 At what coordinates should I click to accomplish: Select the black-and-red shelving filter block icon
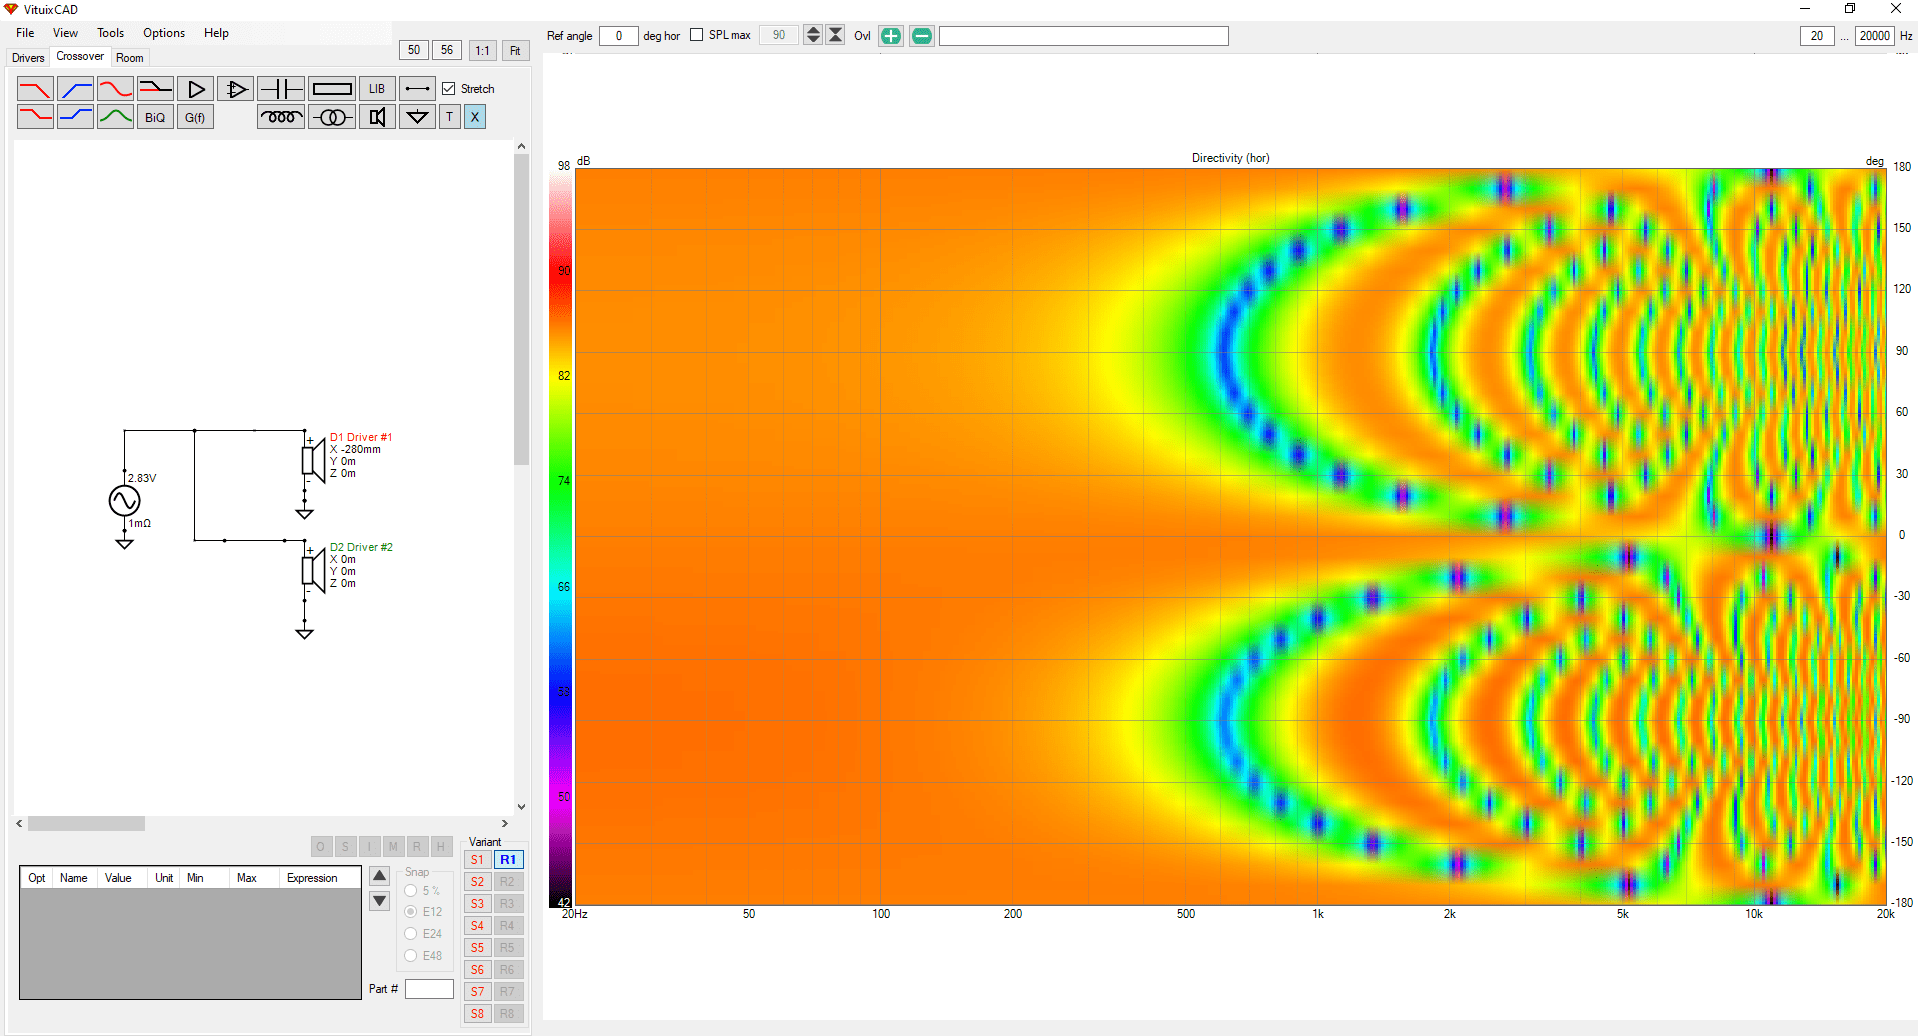(155, 89)
